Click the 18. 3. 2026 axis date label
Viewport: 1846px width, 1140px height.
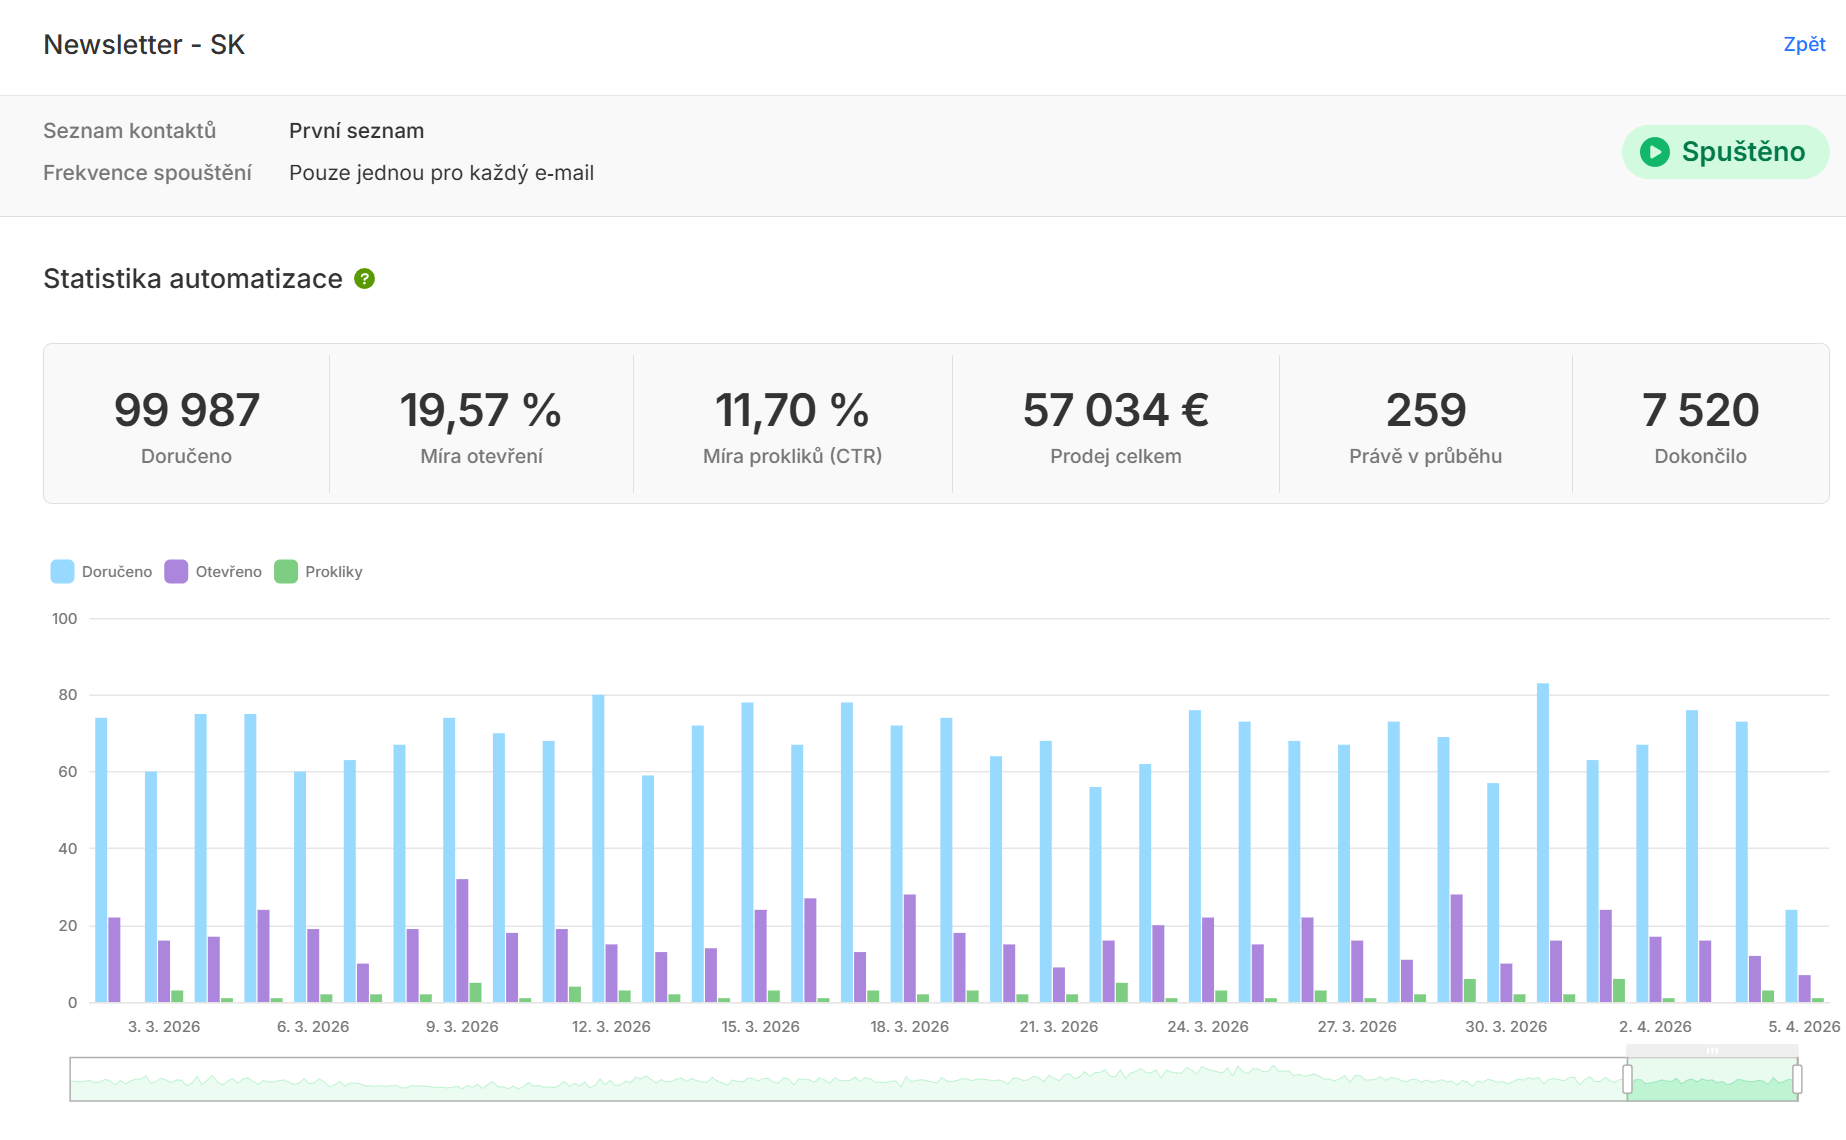click(910, 1027)
